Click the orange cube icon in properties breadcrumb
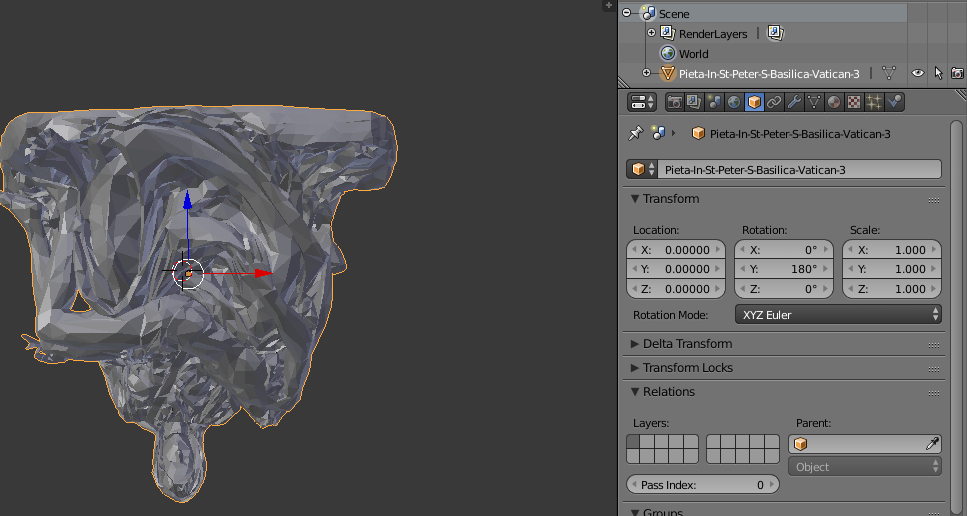The height and width of the screenshot is (516, 967). coord(698,134)
